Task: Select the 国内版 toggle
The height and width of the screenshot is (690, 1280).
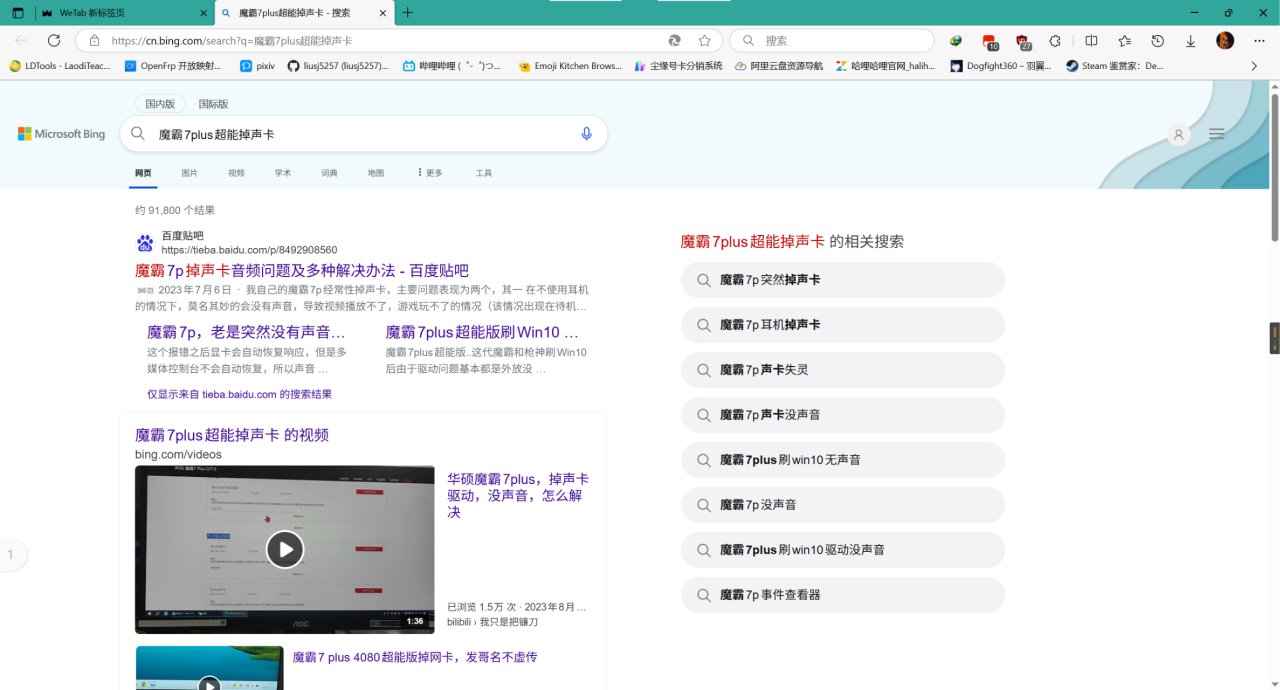Action: (160, 104)
